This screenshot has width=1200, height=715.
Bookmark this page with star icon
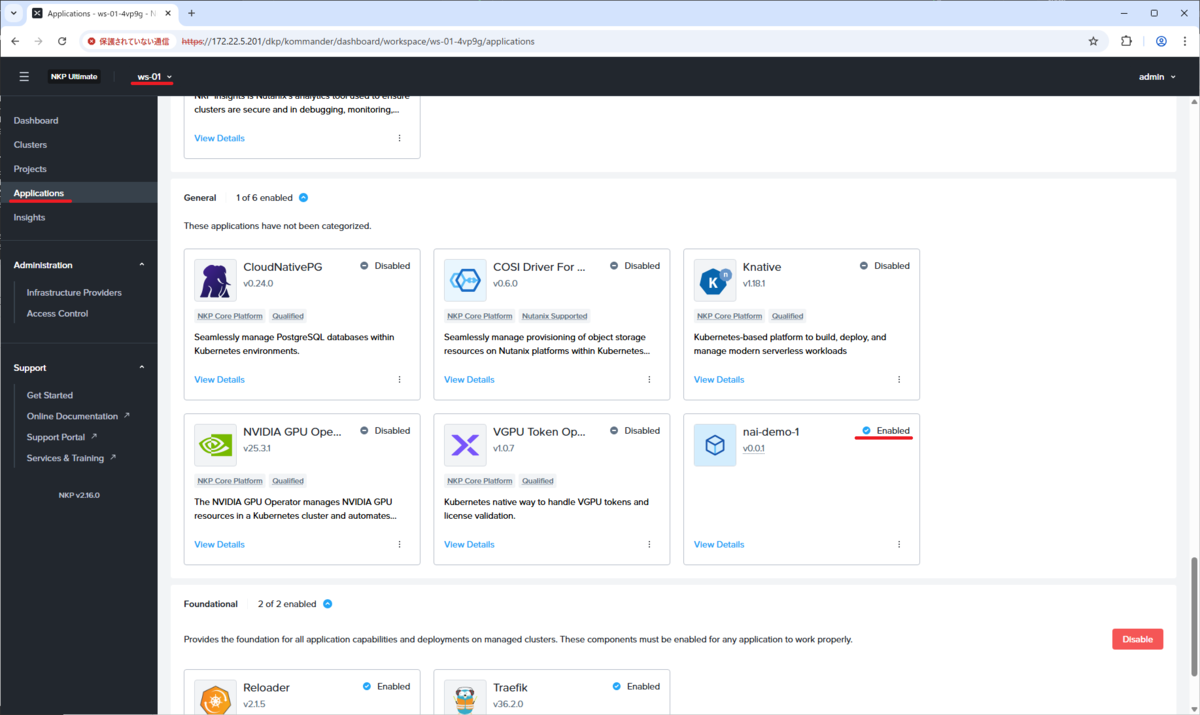(1093, 41)
